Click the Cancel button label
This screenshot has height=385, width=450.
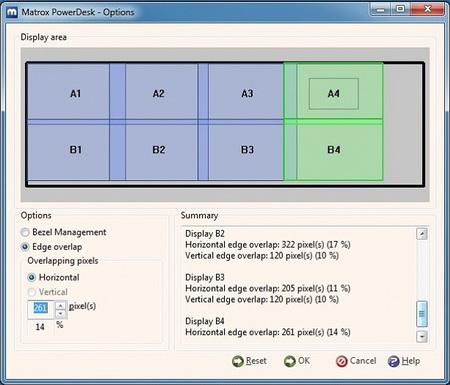[363, 361]
